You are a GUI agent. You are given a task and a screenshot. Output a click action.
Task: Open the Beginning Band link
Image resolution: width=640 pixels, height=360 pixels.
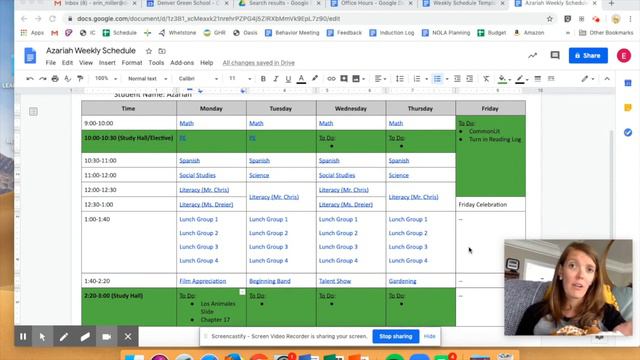270,281
